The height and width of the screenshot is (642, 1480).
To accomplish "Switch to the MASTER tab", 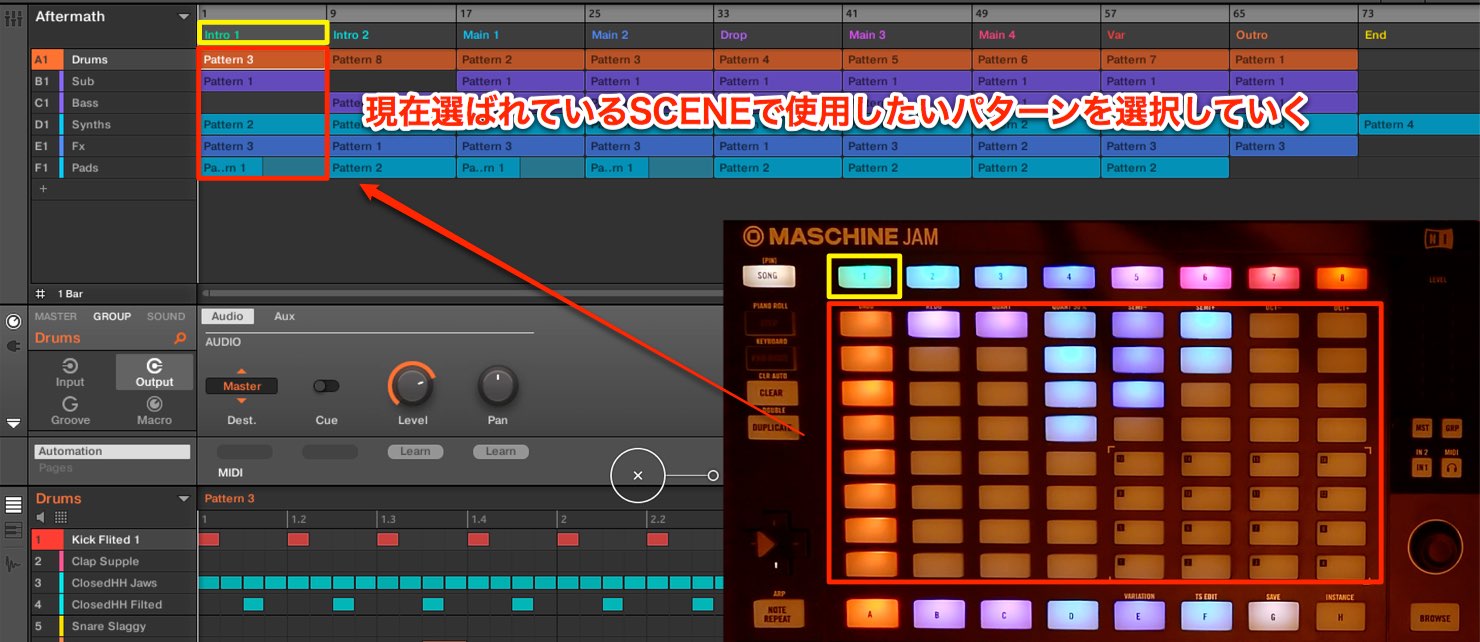I will pyautogui.click(x=56, y=316).
